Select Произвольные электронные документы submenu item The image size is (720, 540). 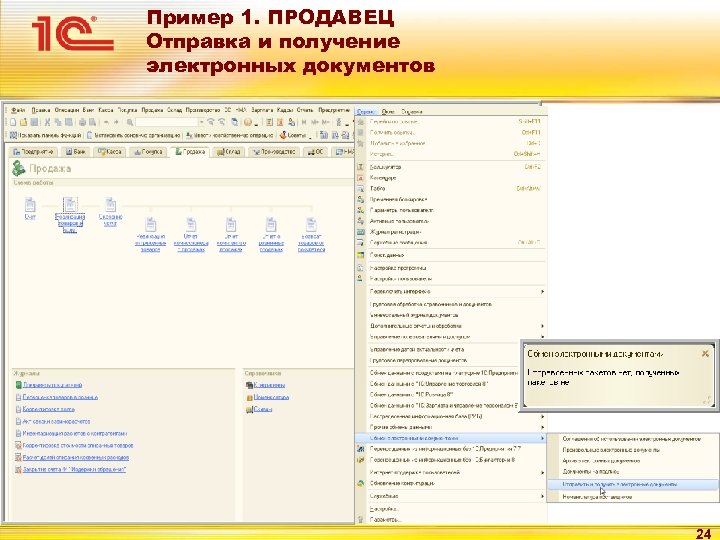coord(633,450)
